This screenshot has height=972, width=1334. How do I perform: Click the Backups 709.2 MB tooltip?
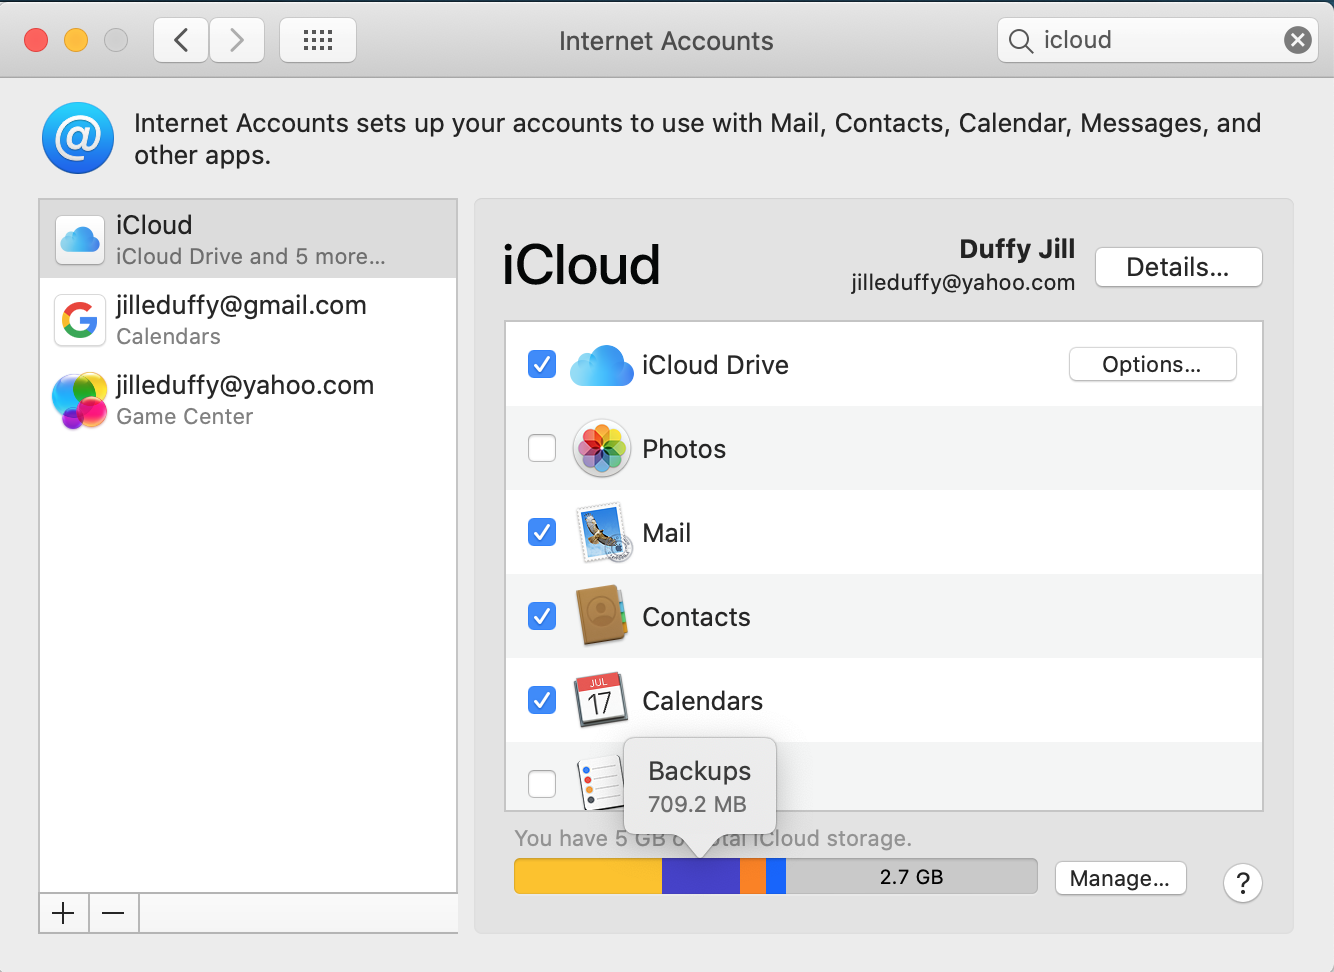700,787
